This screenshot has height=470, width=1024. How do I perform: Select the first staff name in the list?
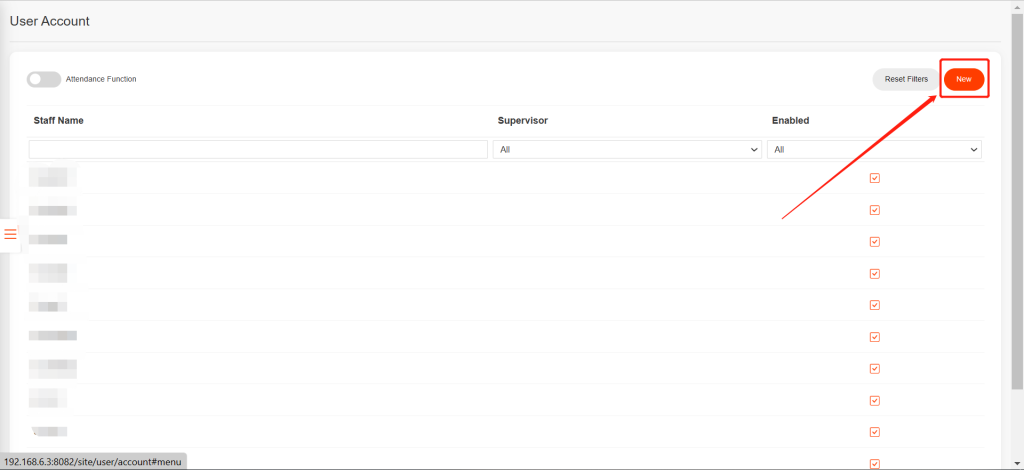[x=50, y=178]
